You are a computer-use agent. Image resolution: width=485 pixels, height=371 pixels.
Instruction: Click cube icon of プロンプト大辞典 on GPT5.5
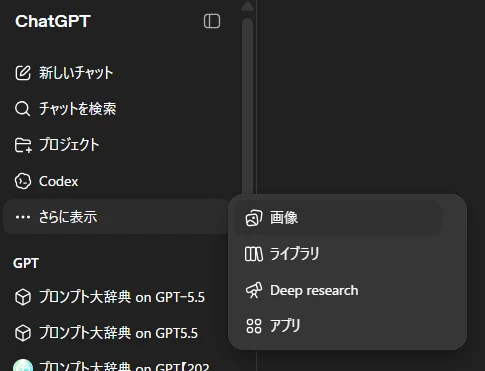[23, 333]
